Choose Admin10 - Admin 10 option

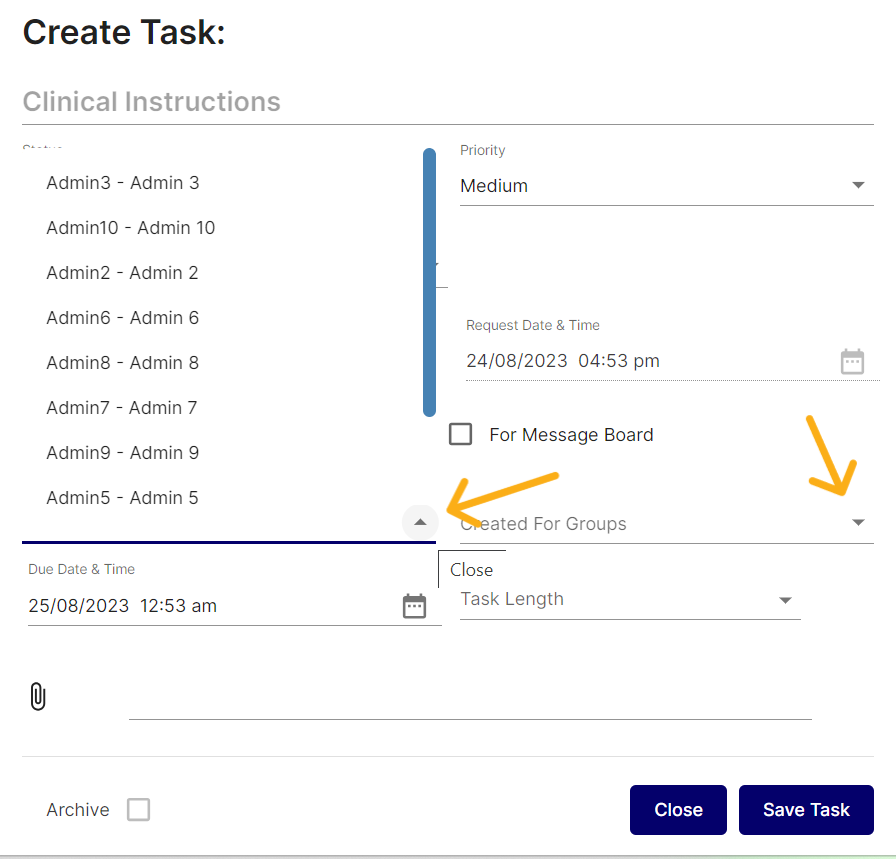[x=131, y=228]
